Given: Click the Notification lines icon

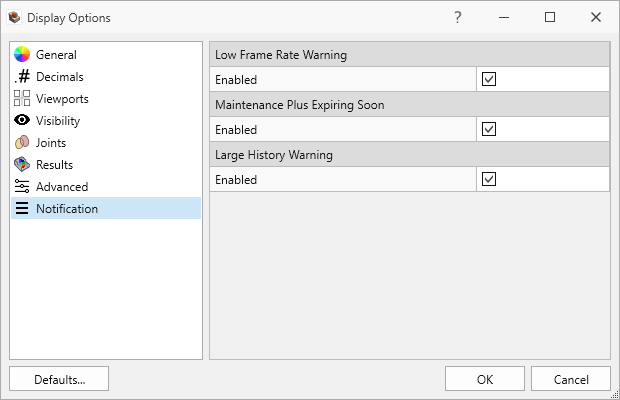Looking at the screenshot, I should (22, 208).
